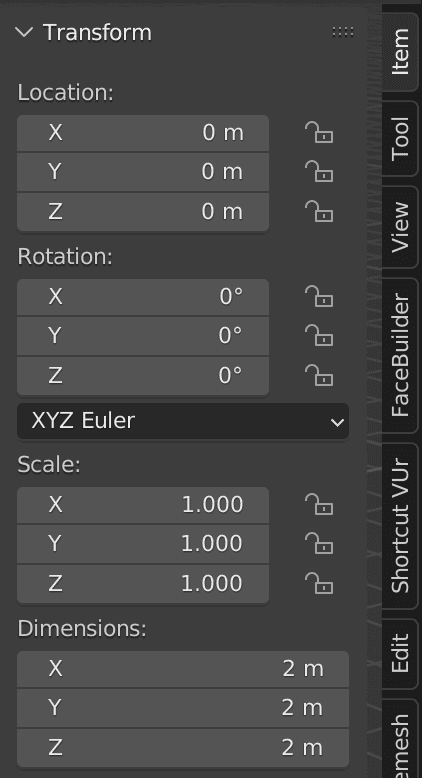Lock the Rotation X axis
422x778 pixels.
coord(318,297)
